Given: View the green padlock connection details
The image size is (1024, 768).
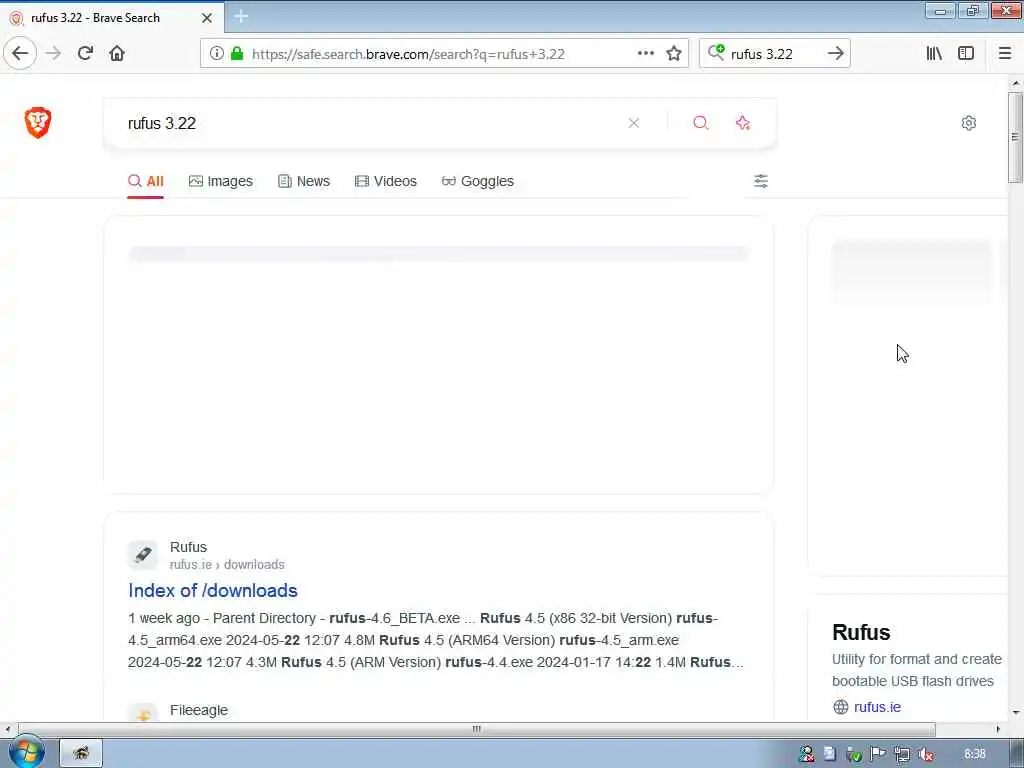Looking at the screenshot, I should click(237, 54).
